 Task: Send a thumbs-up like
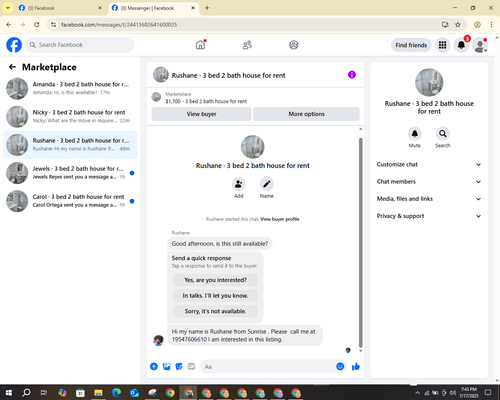[x=356, y=367]
